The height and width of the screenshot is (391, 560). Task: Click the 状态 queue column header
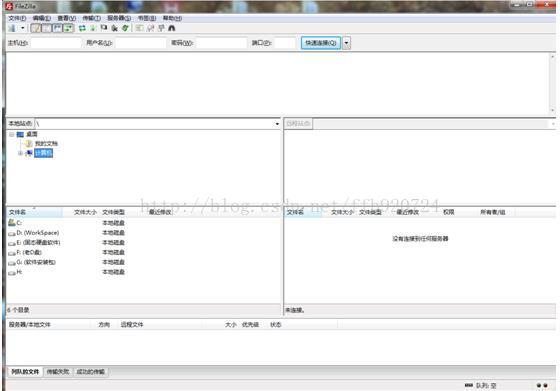pyautogui.click(x=276, y=325)
